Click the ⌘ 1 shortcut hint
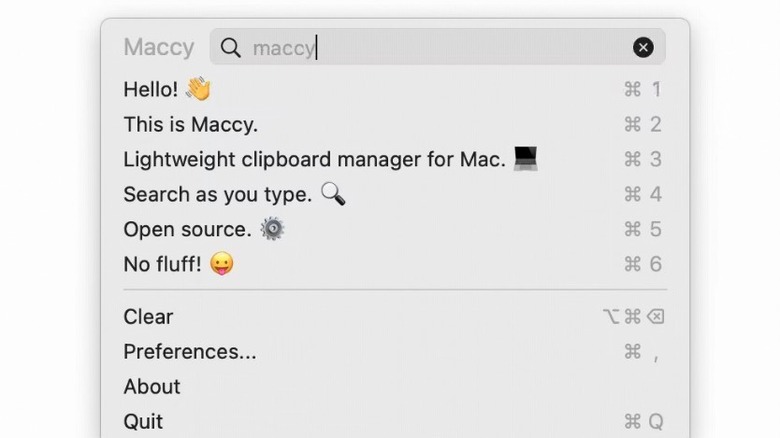The image size is (780, 438). (x=643, y=89)
